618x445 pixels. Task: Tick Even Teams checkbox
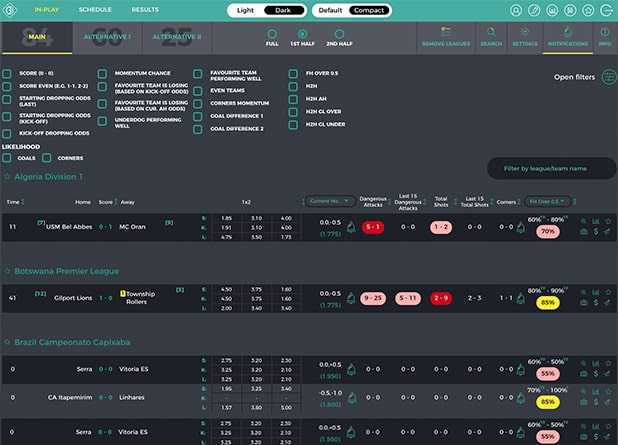pyautogui.click(x=198, y=91)
